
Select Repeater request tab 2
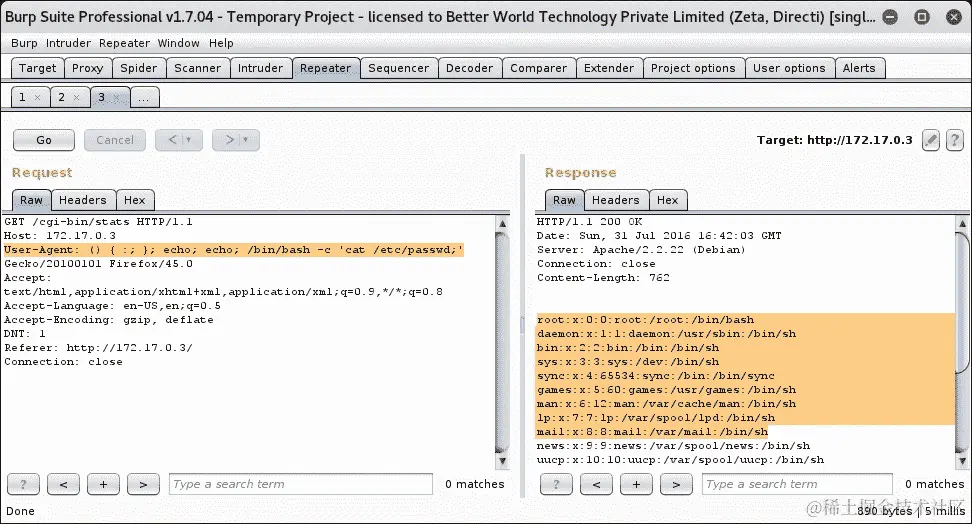tap(61, 97)
